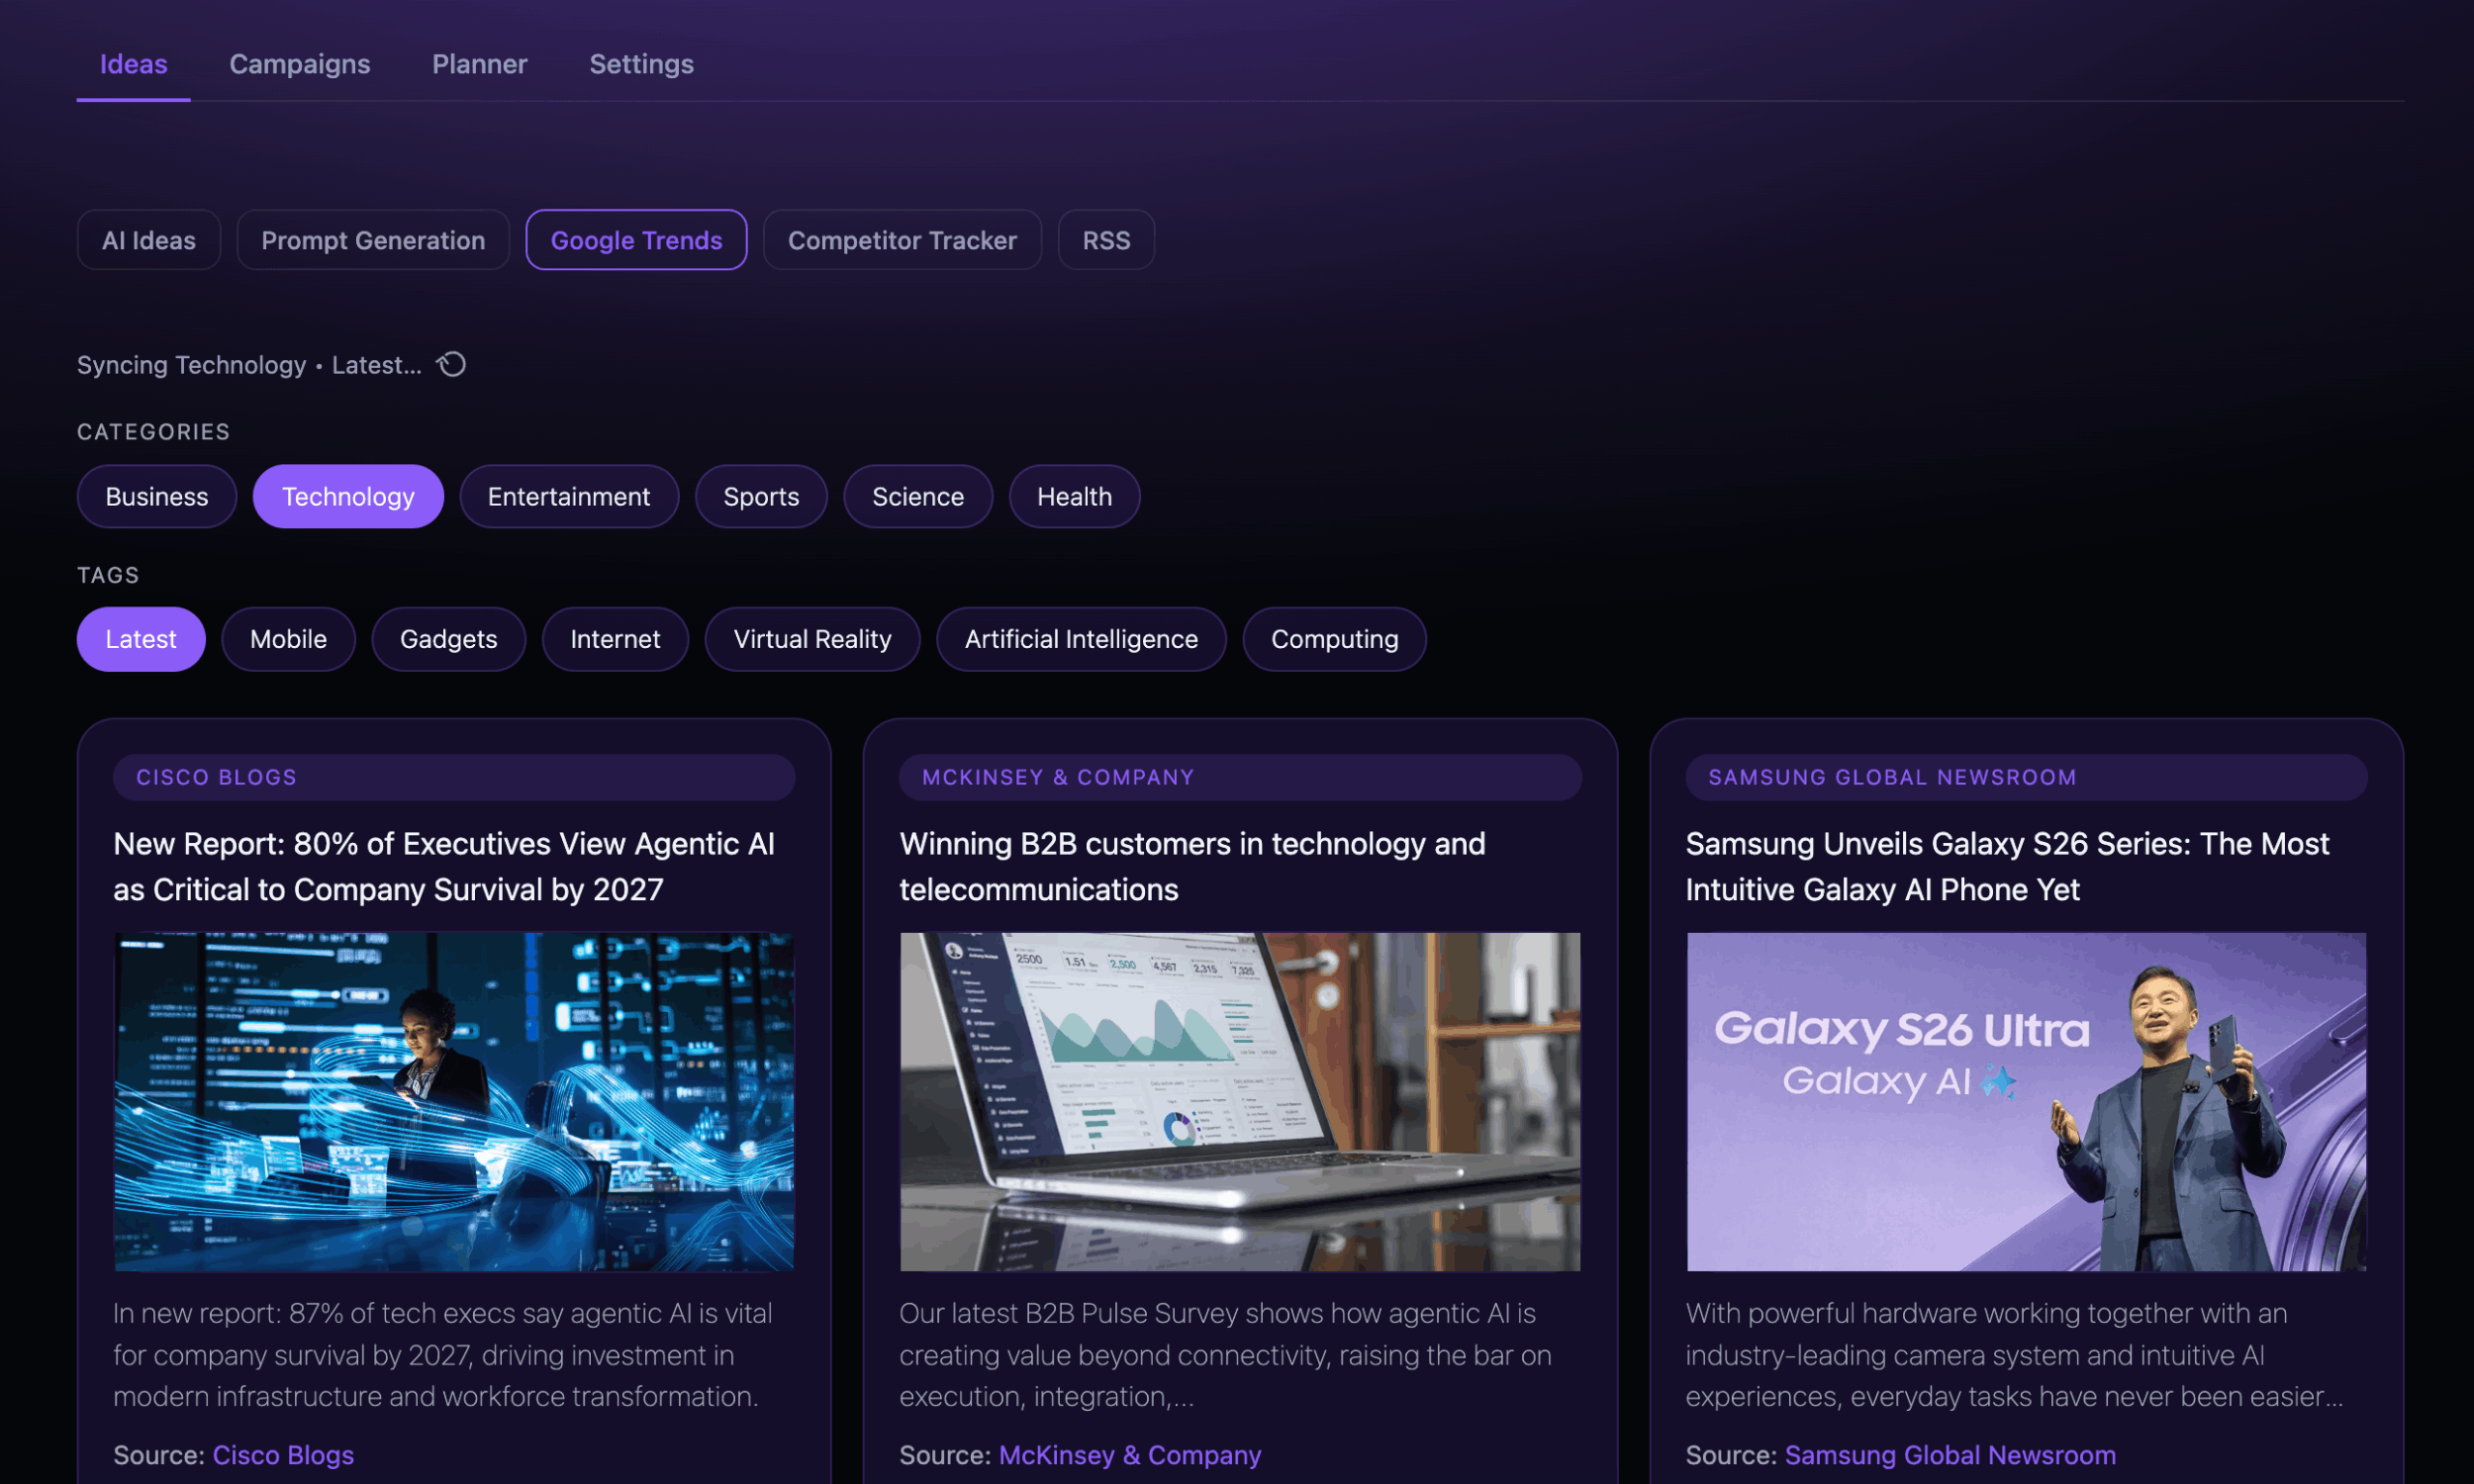Filter by the Mobile tag
Image resolution: width=2474 pixels, height=1484 pixels.
(288, 639)
